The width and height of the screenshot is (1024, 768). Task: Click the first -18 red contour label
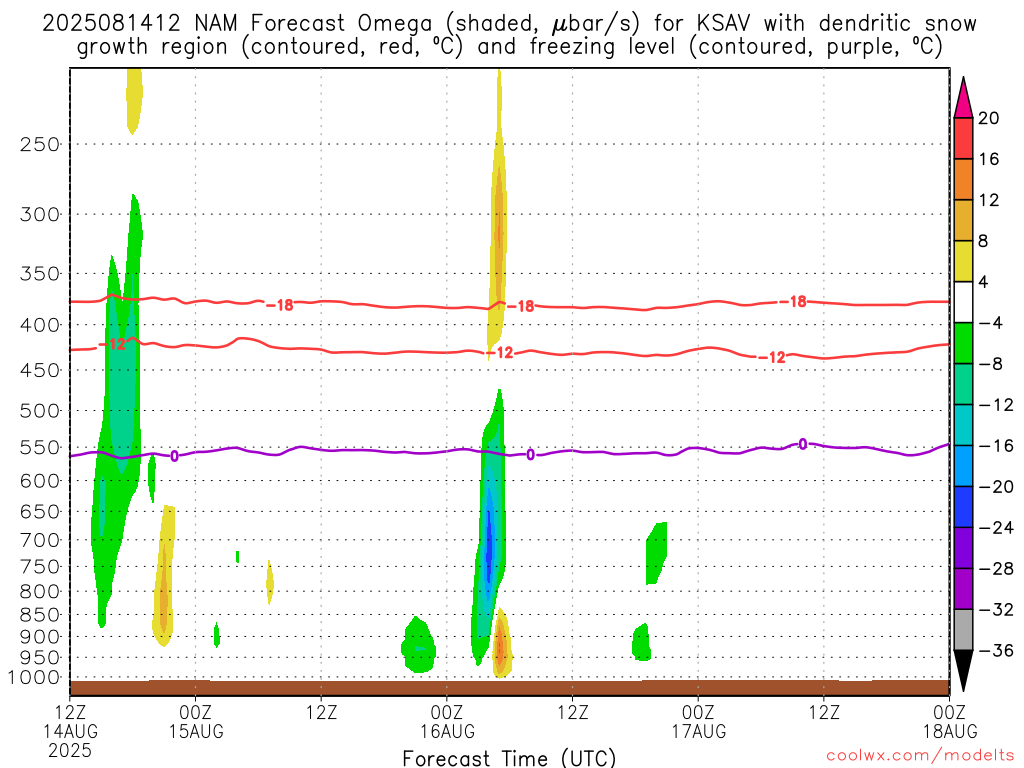pos(280,305)
